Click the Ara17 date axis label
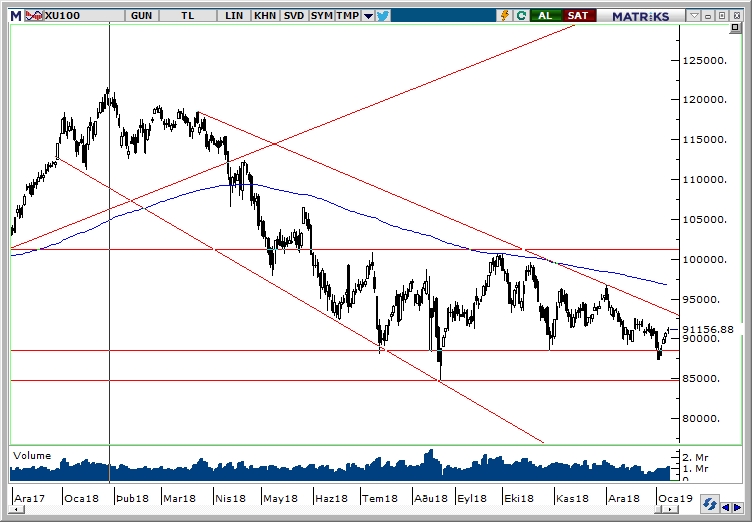 point(30,498)
